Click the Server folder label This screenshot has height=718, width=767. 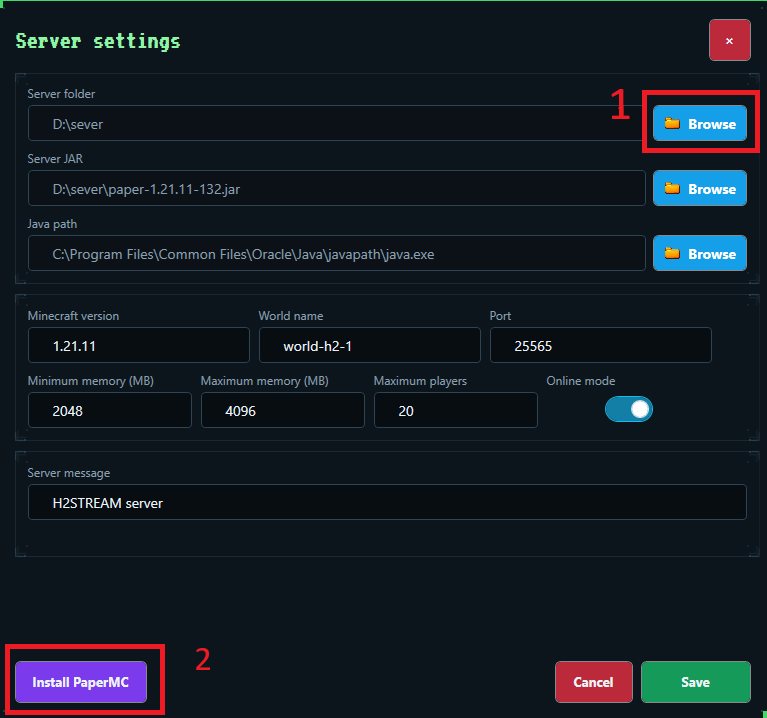pos(61,94)
